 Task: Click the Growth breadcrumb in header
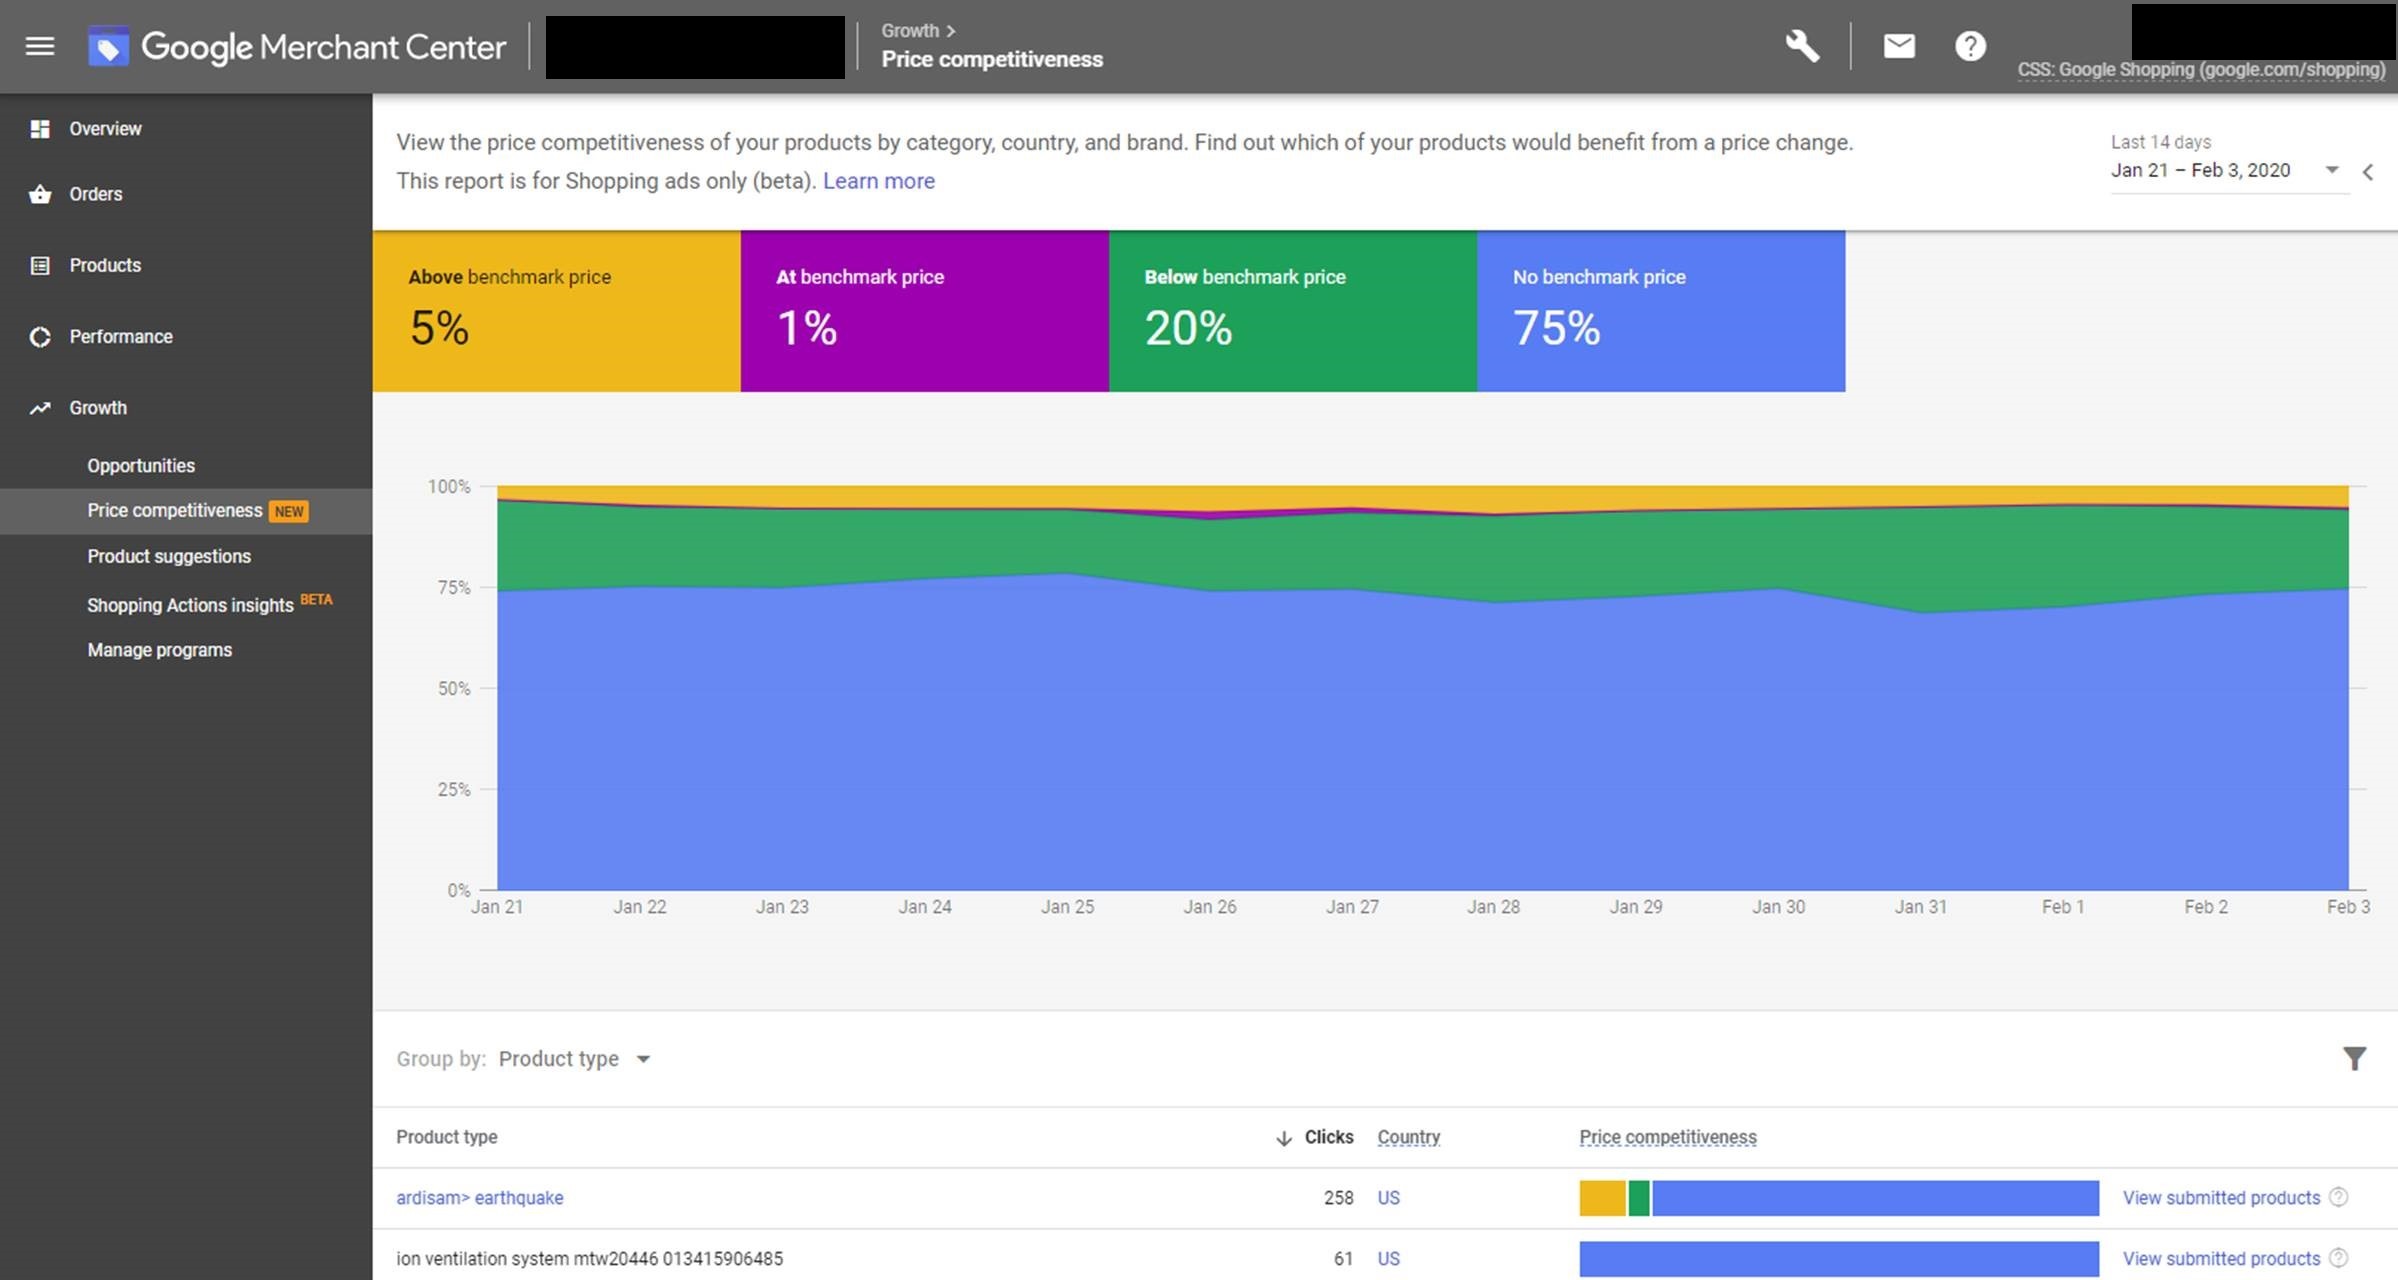(x=910, y=31)
